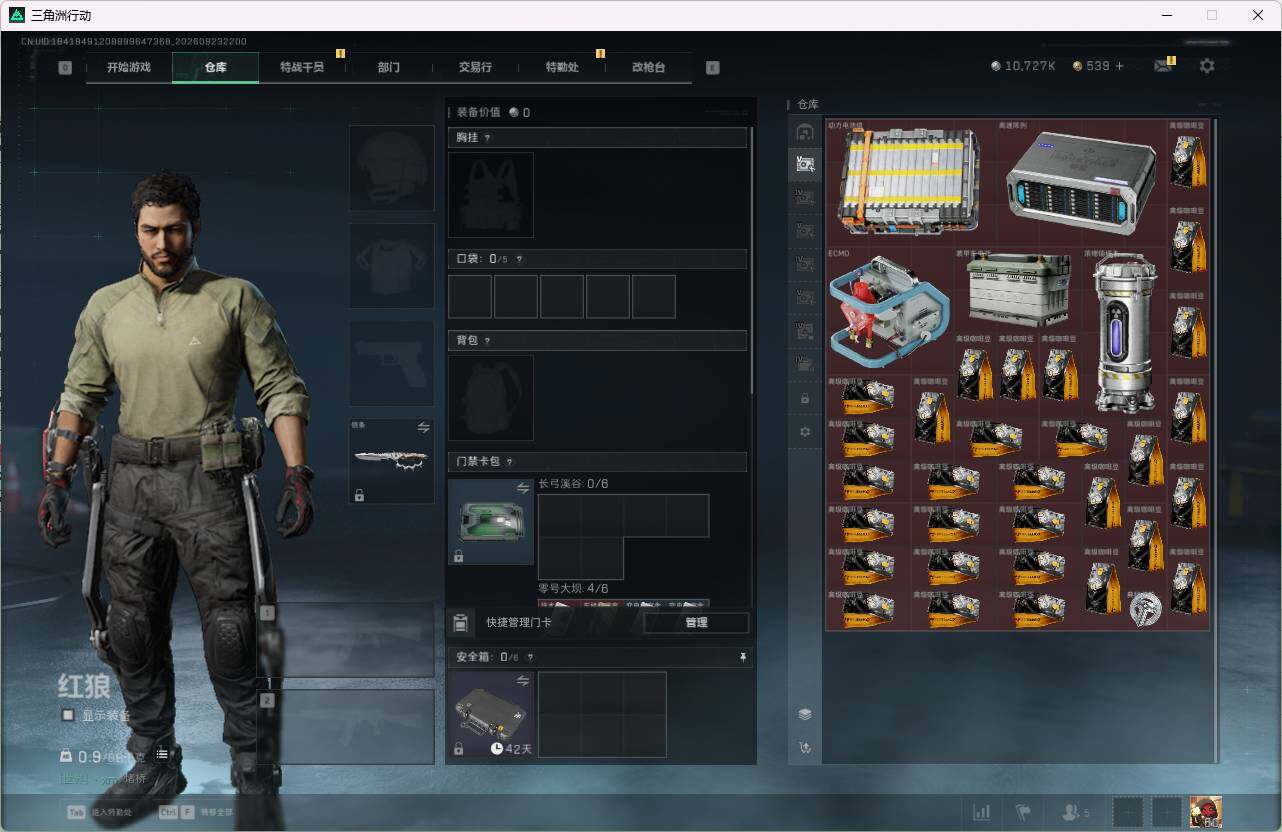This screenshot has height=832, width=1282.
Task: Click the 539 premium currency balance
Action: pos(1091,66)
